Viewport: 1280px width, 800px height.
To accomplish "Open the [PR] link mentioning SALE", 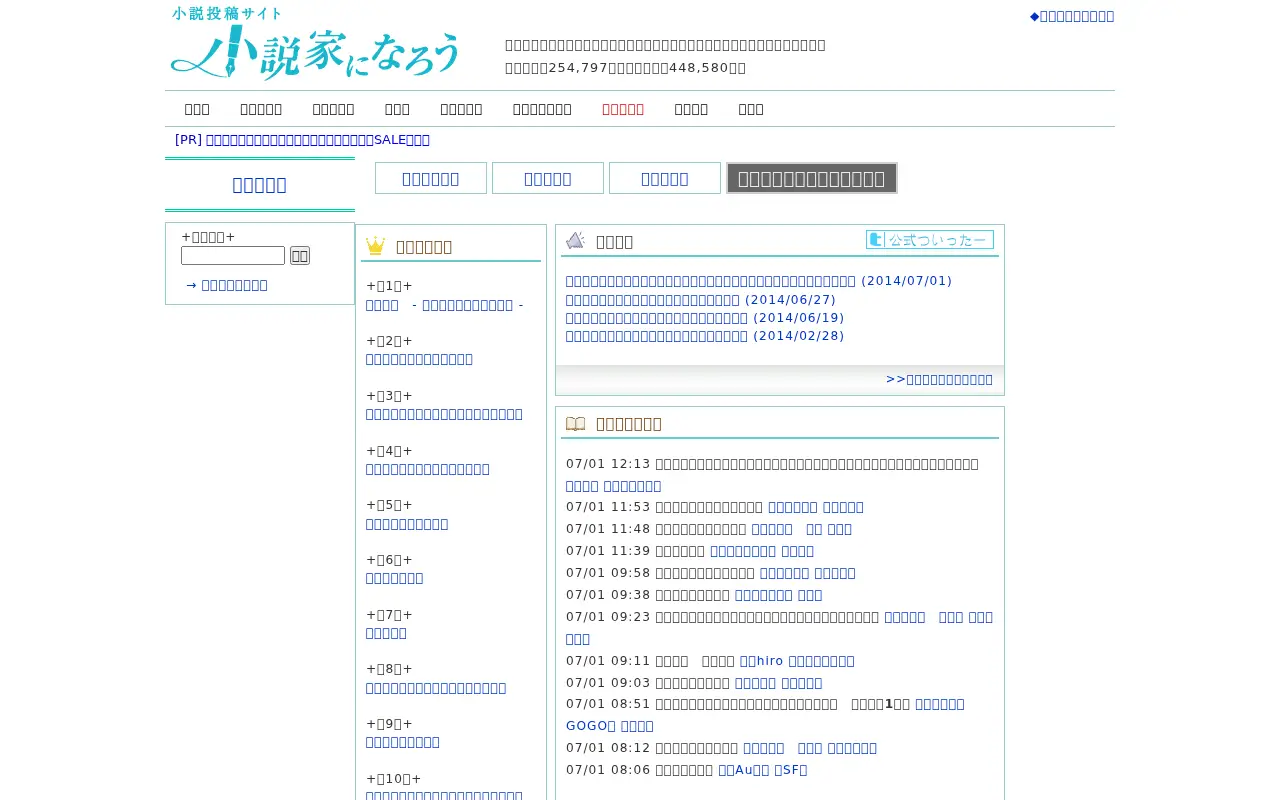I will pyautogui.click(x=302, y=140).
